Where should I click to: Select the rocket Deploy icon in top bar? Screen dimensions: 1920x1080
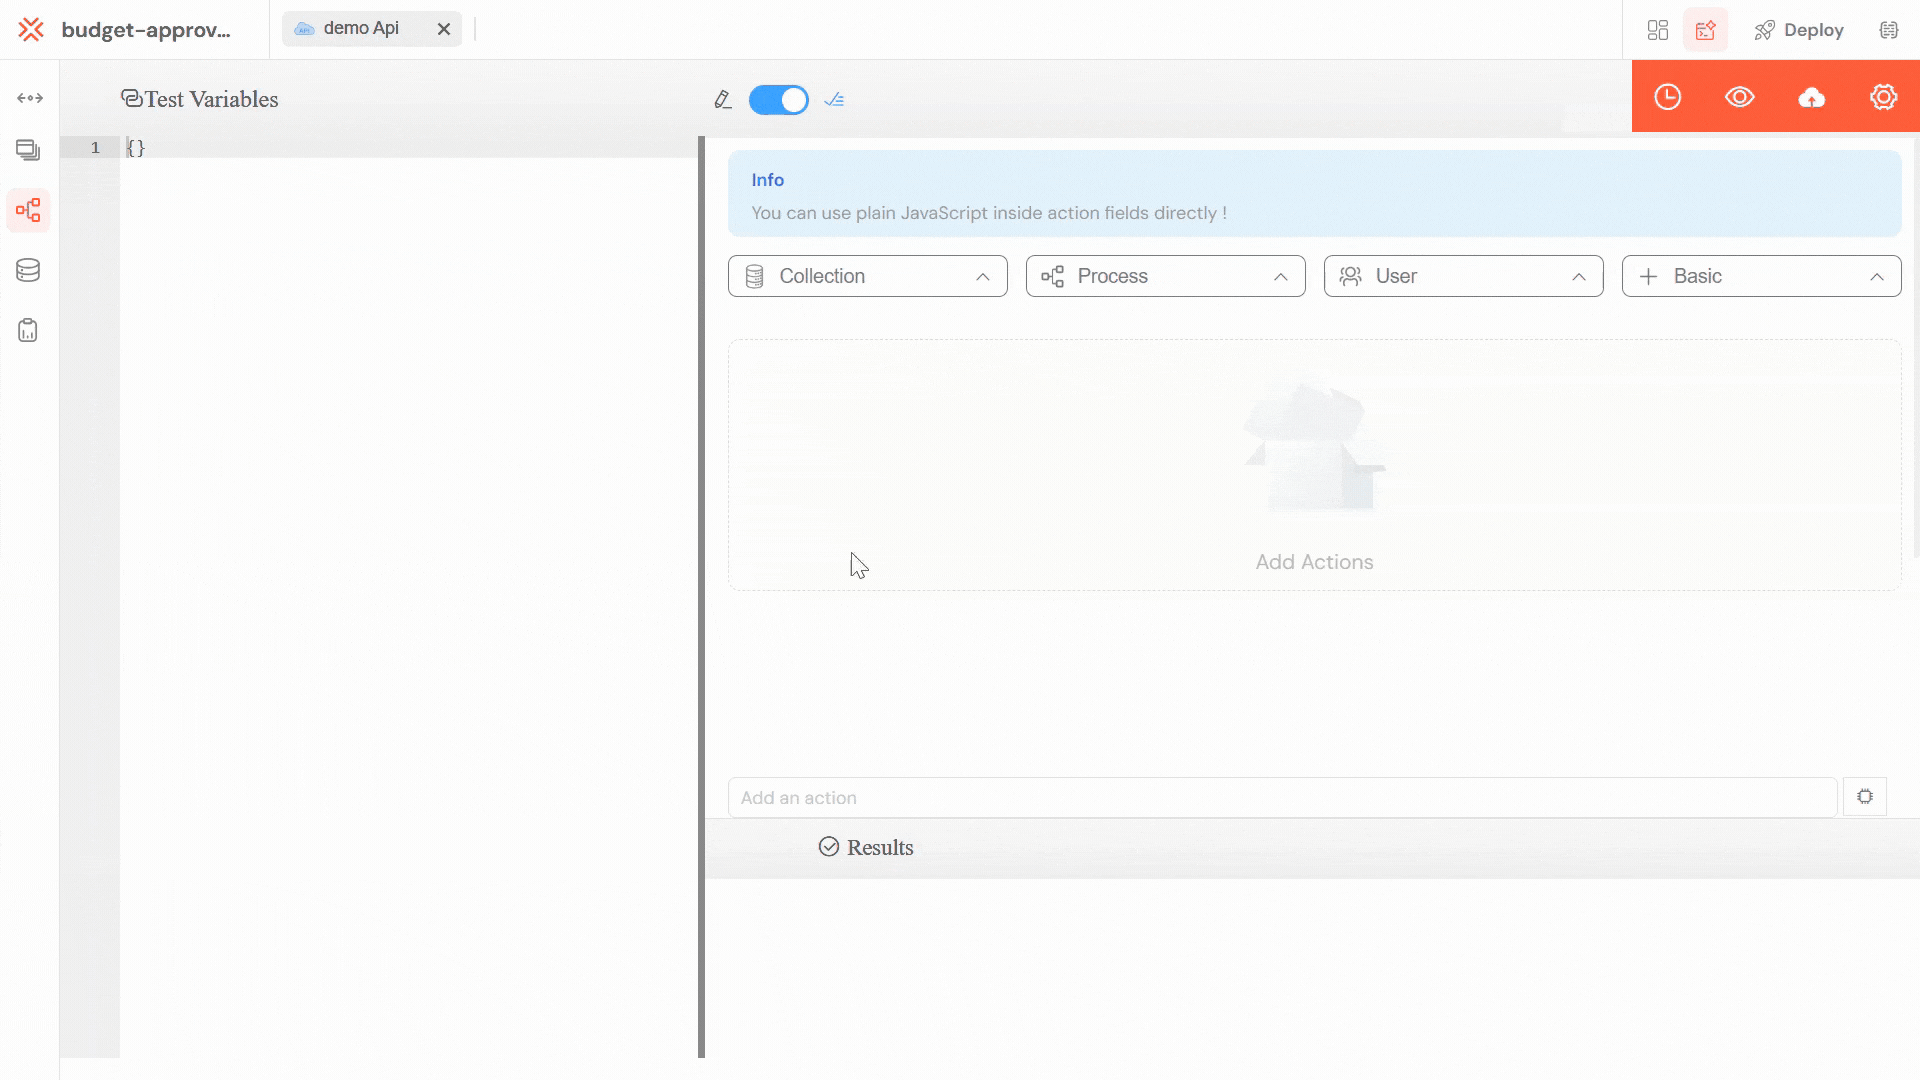pos(1765,30)
